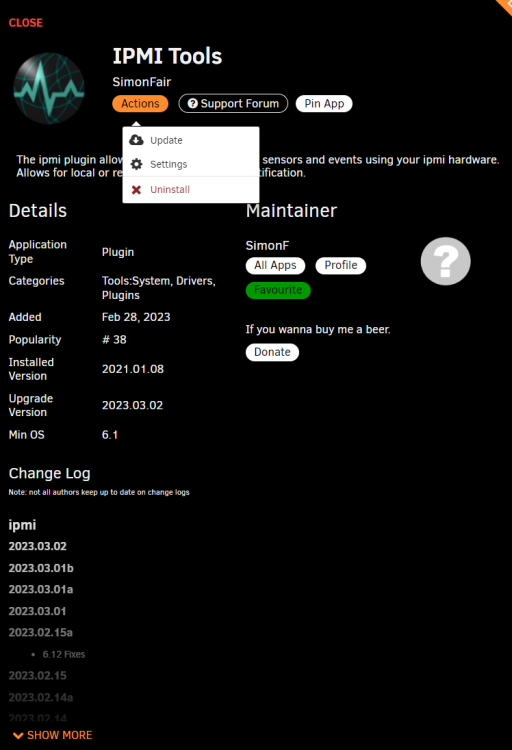Click the SimonFair author name

pyautogui.click(x=142, y=82)
